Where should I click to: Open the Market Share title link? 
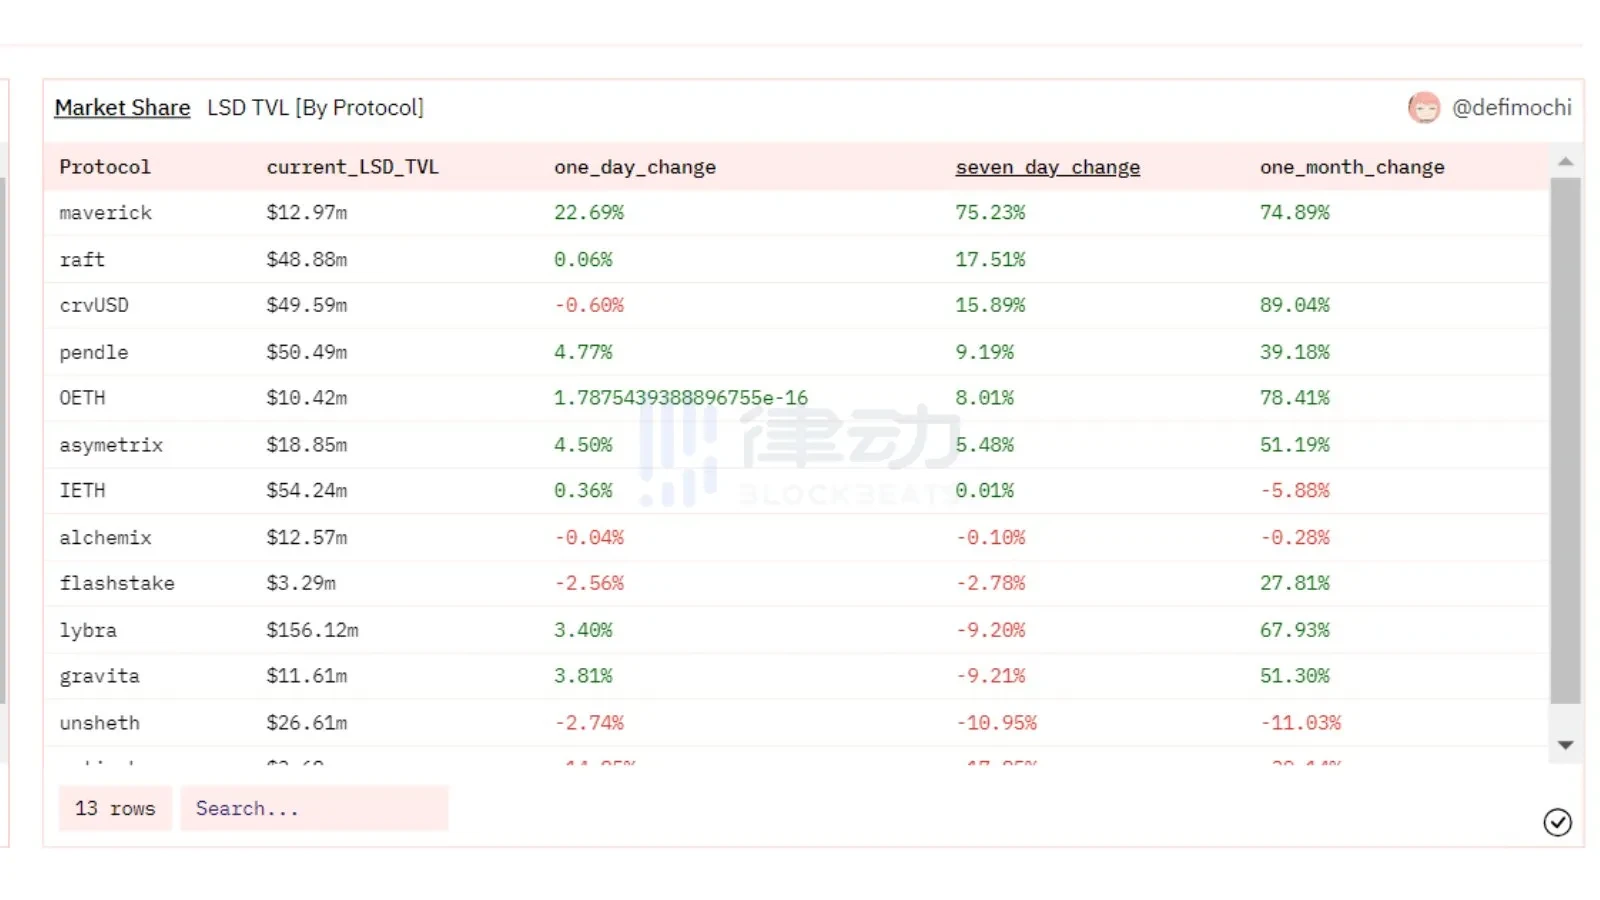tap(122, 107)
